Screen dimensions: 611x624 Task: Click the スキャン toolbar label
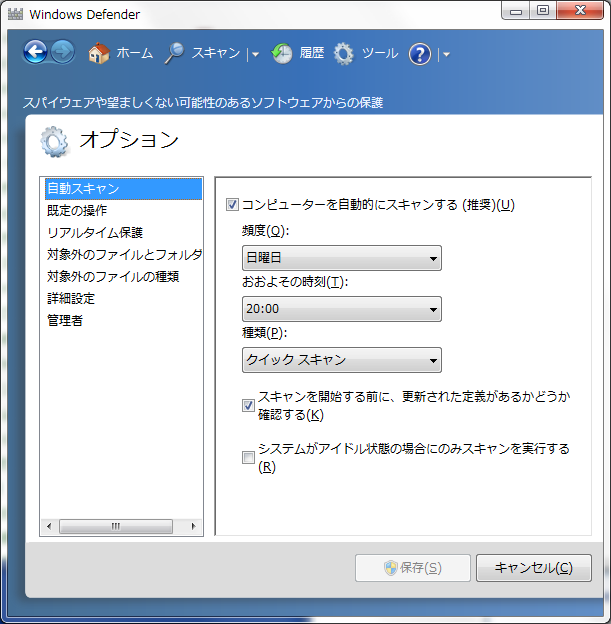[x=216, y=53]
